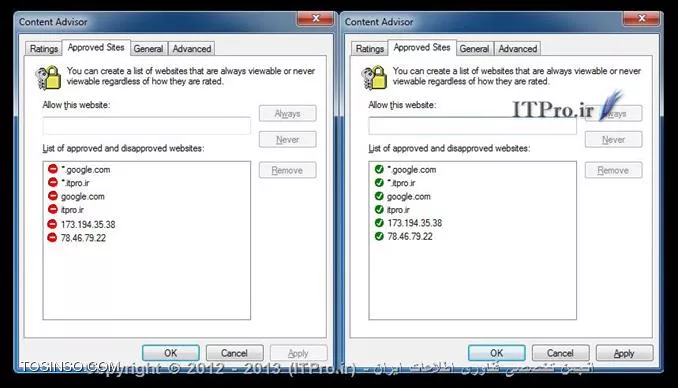
Task: Switch to General tab in left window
Action: pos(148,48)
